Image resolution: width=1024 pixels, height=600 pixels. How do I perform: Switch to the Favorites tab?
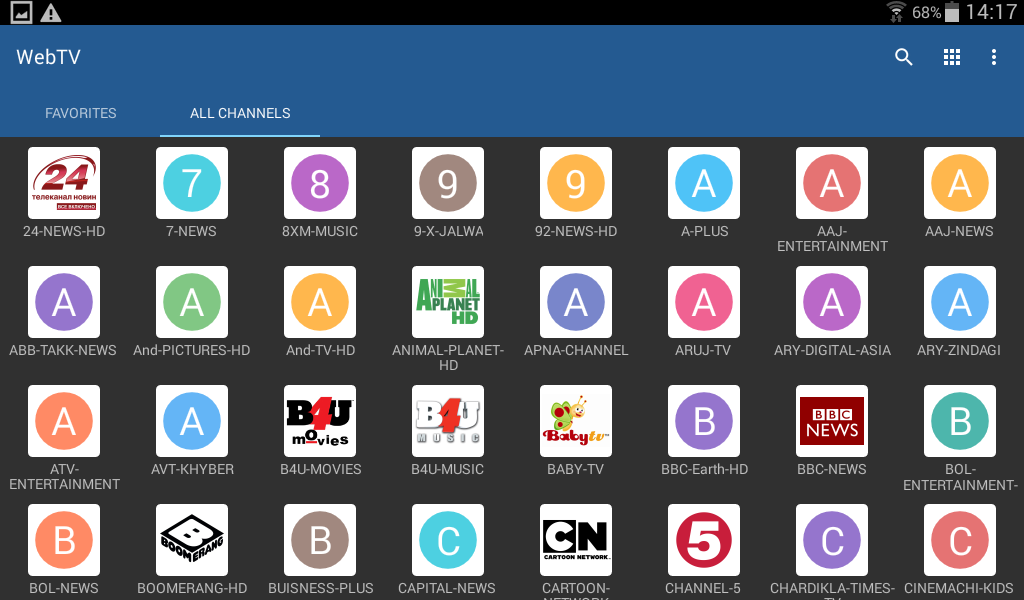tap(80, 113)
